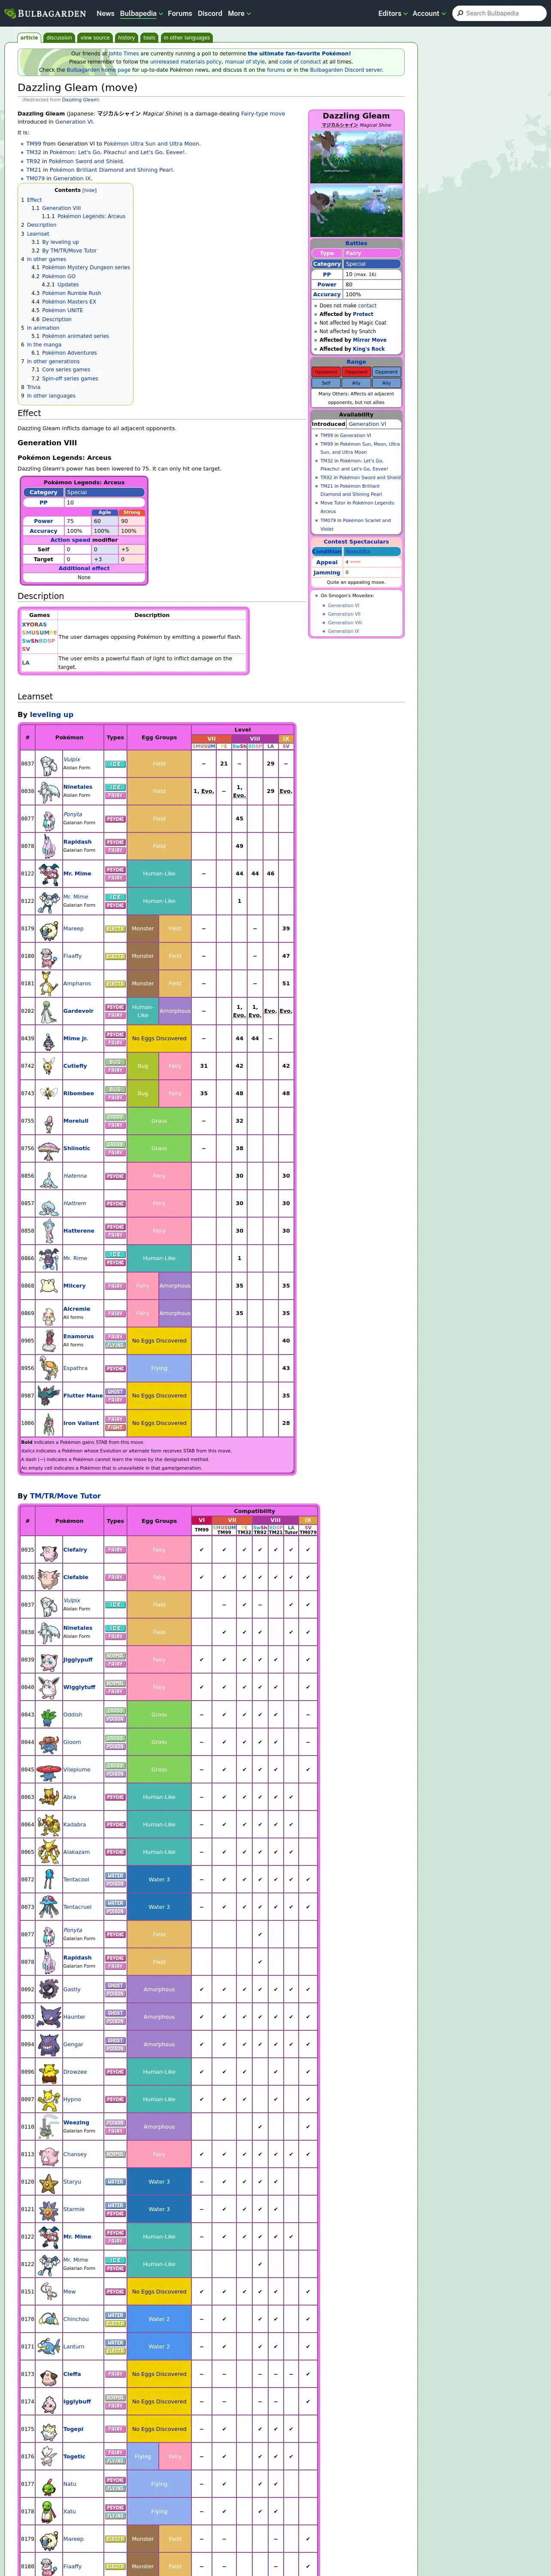Click the Ghost type badge in Gastly's row
This screenshot has width=551, height=2576.
[115, 1986]
